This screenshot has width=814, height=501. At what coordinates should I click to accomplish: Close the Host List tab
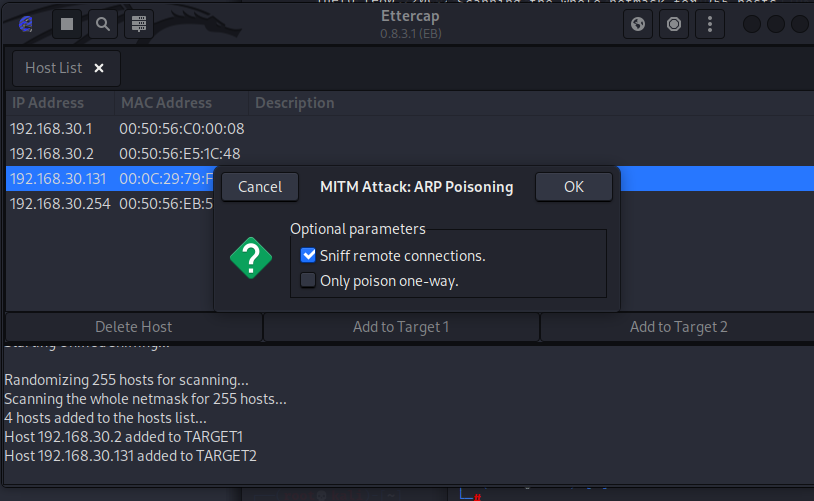tap(98, 68)
